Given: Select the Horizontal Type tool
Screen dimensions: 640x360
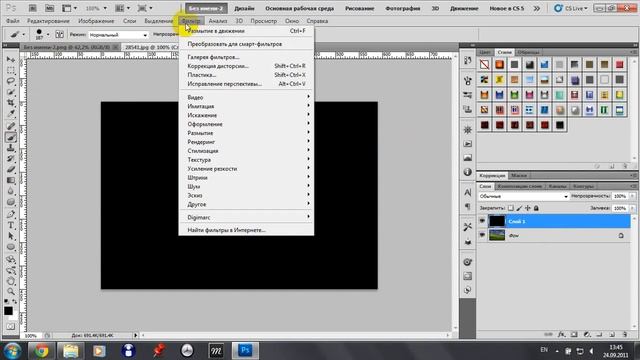Looking at the screenshot, I should (11, 225).
